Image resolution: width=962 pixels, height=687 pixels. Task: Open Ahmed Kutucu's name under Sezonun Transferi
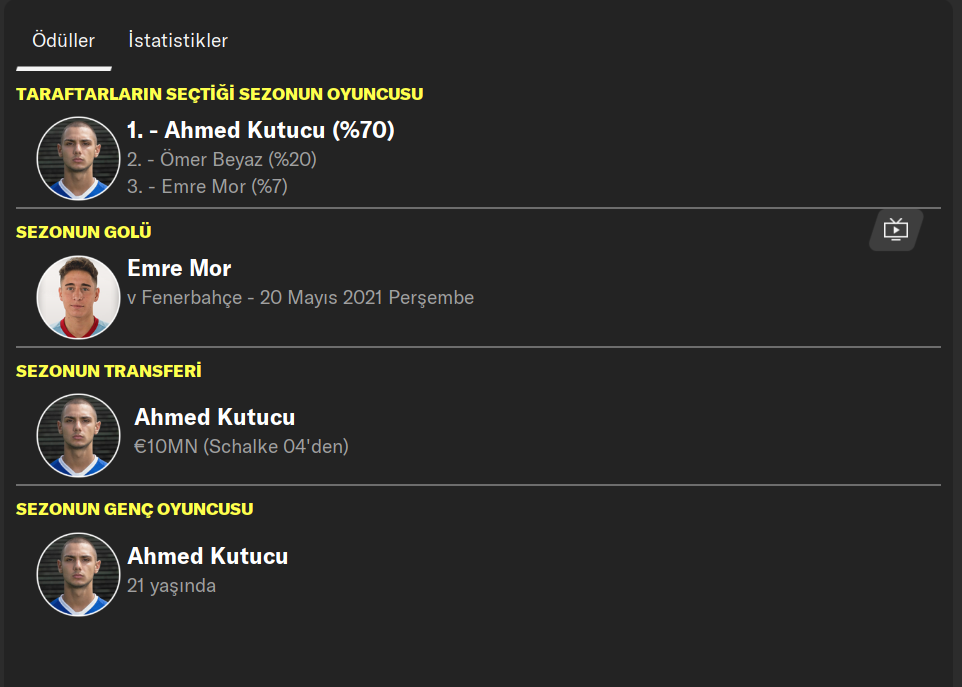pyautogui.click(x=214, y=417)
